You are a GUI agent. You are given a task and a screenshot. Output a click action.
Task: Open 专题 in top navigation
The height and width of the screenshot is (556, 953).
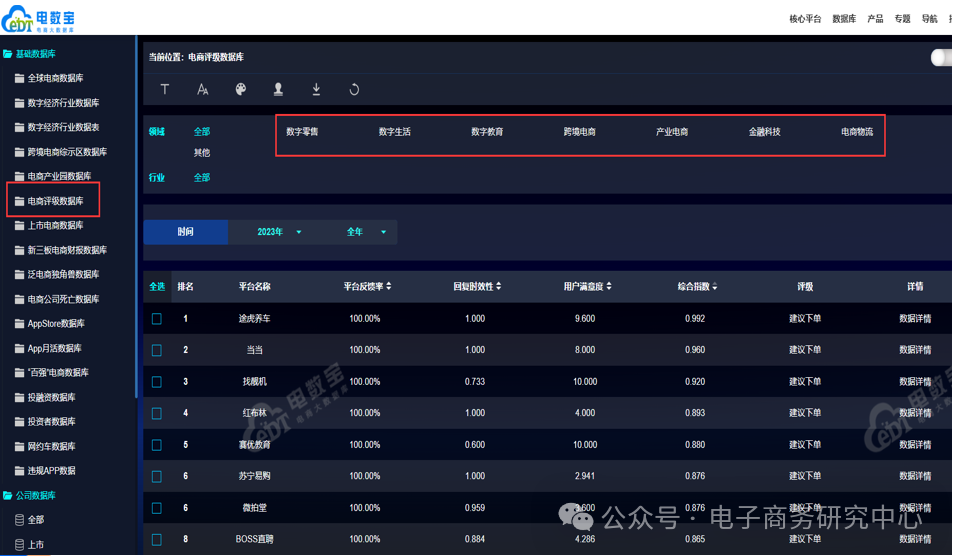(x=902, y=19)
